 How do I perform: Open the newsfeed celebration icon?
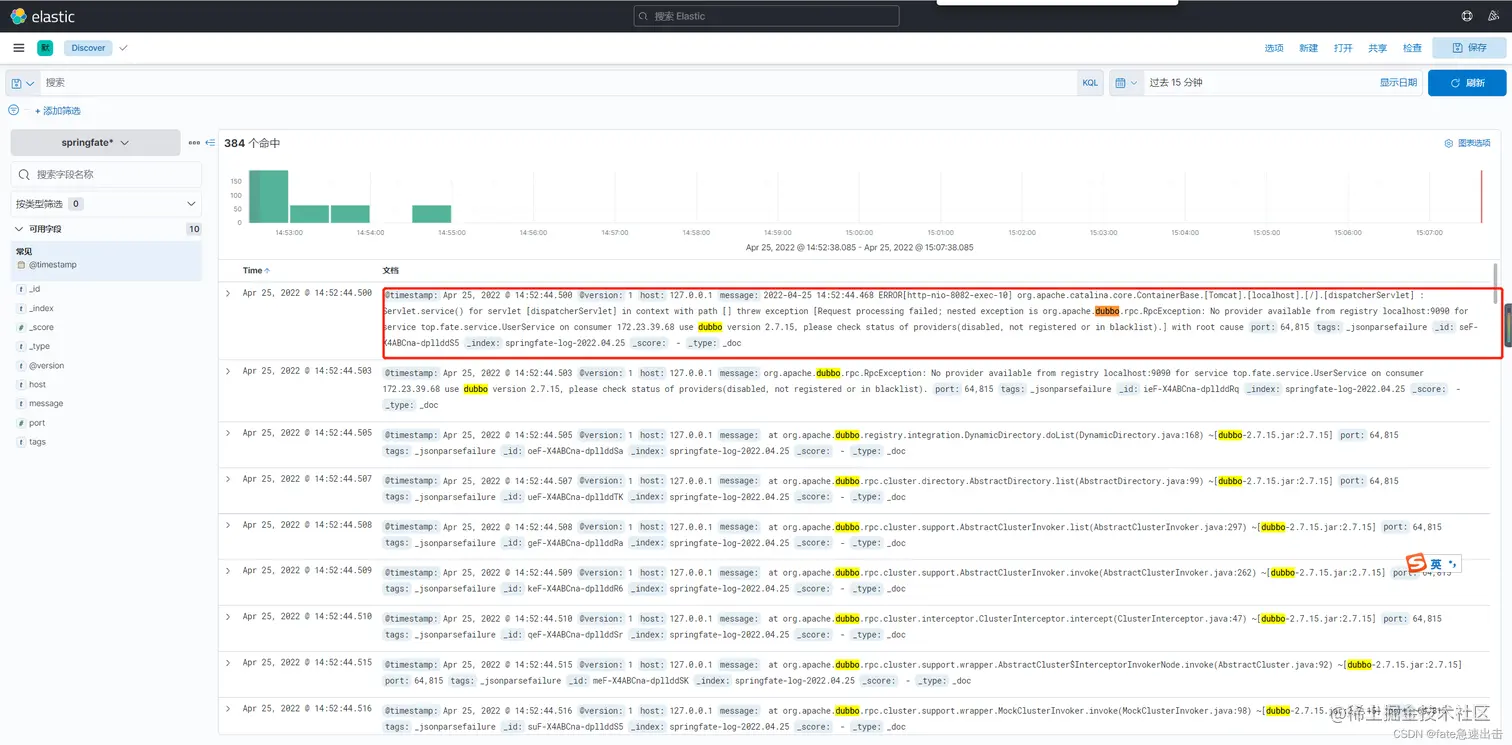pyautogui.click(x=1494, y=16)
